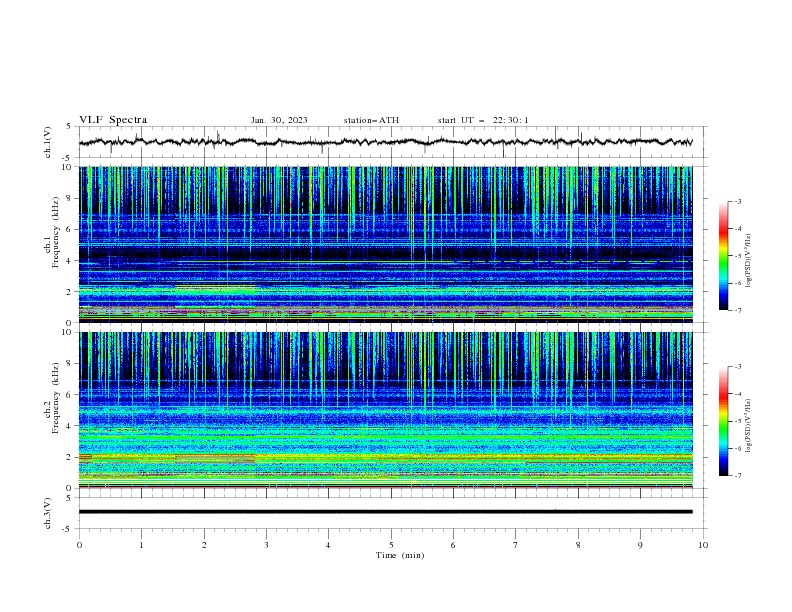Click the "VLF Spectra" plot title

(113, 120)
